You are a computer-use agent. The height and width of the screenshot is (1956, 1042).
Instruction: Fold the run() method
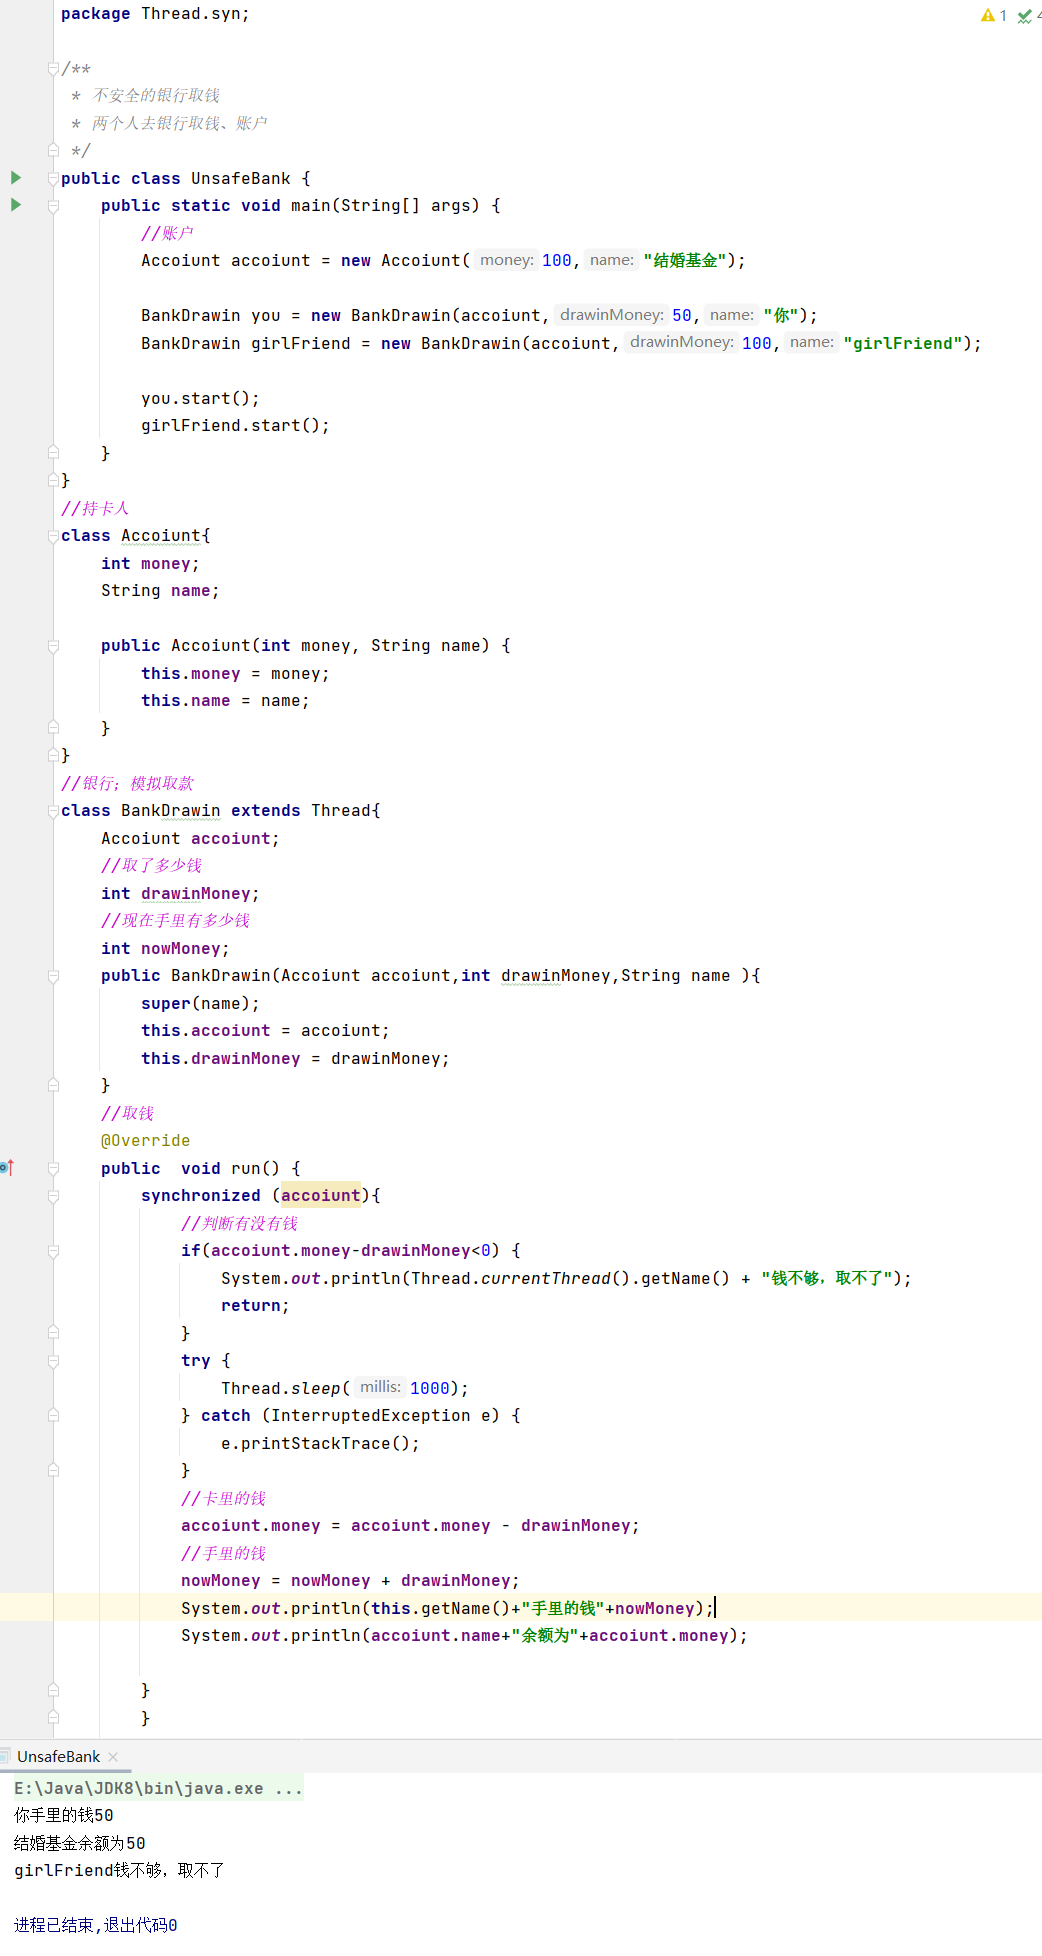coord(53,1168)
